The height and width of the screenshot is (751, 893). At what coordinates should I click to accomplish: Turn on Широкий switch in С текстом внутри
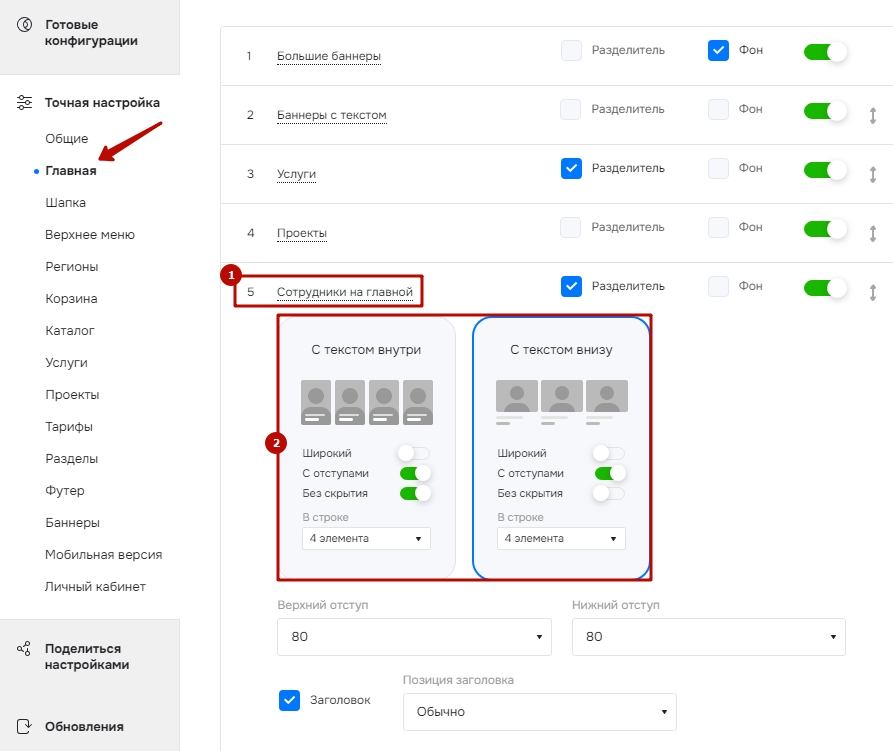[414, 453]
